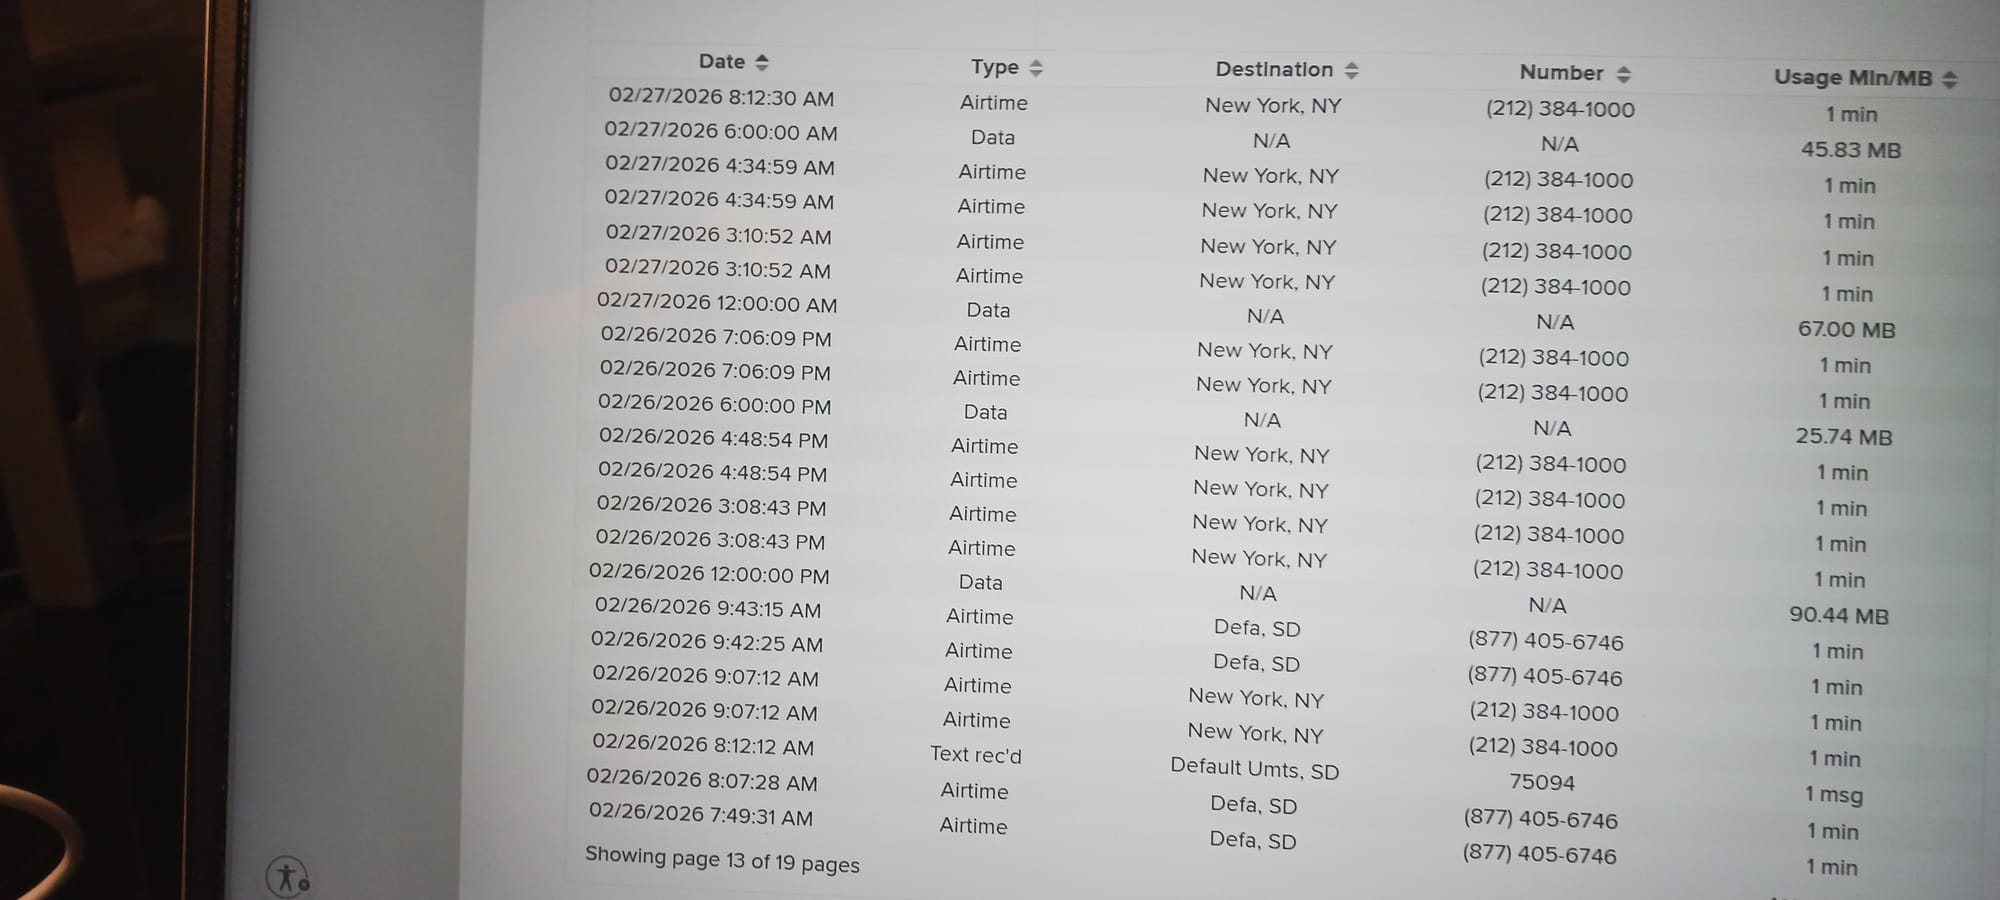The width and height of the screenshot is (2000, 900).
Task: Click the Destination column header label
Action: [x=1273, y=69]
